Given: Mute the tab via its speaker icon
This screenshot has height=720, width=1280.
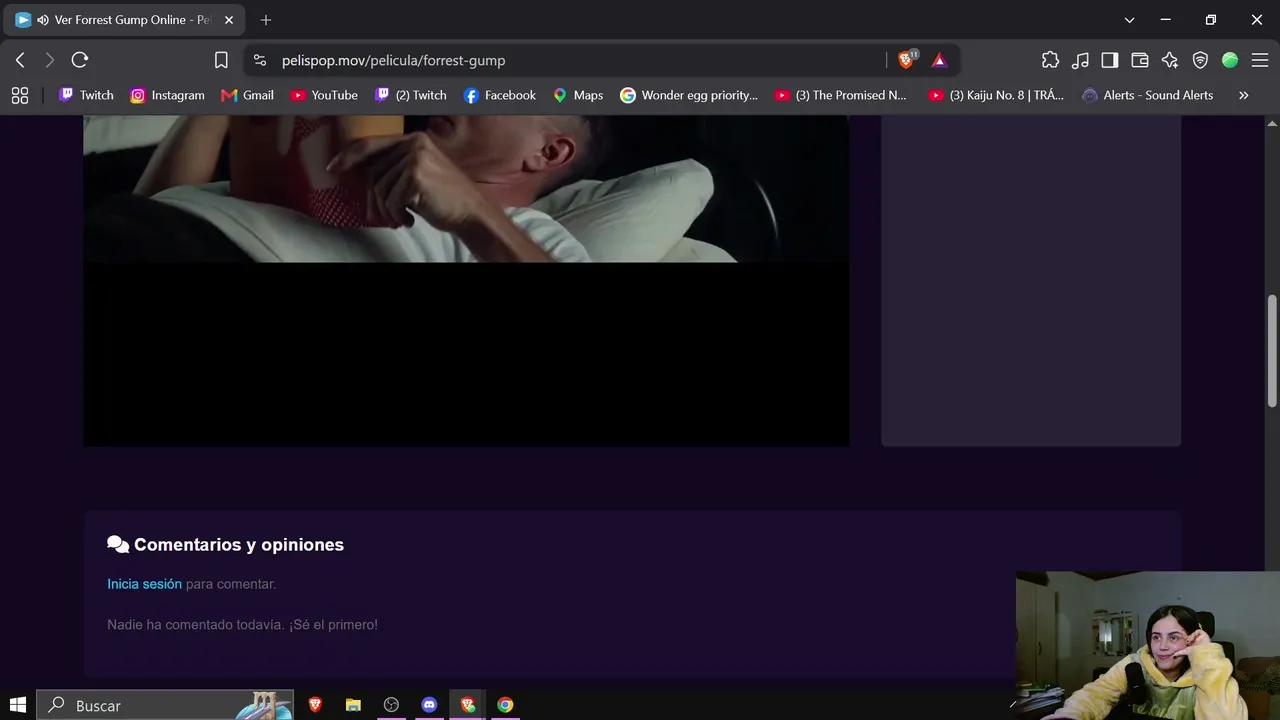Looking at the screenshot, I should point(43,20).
